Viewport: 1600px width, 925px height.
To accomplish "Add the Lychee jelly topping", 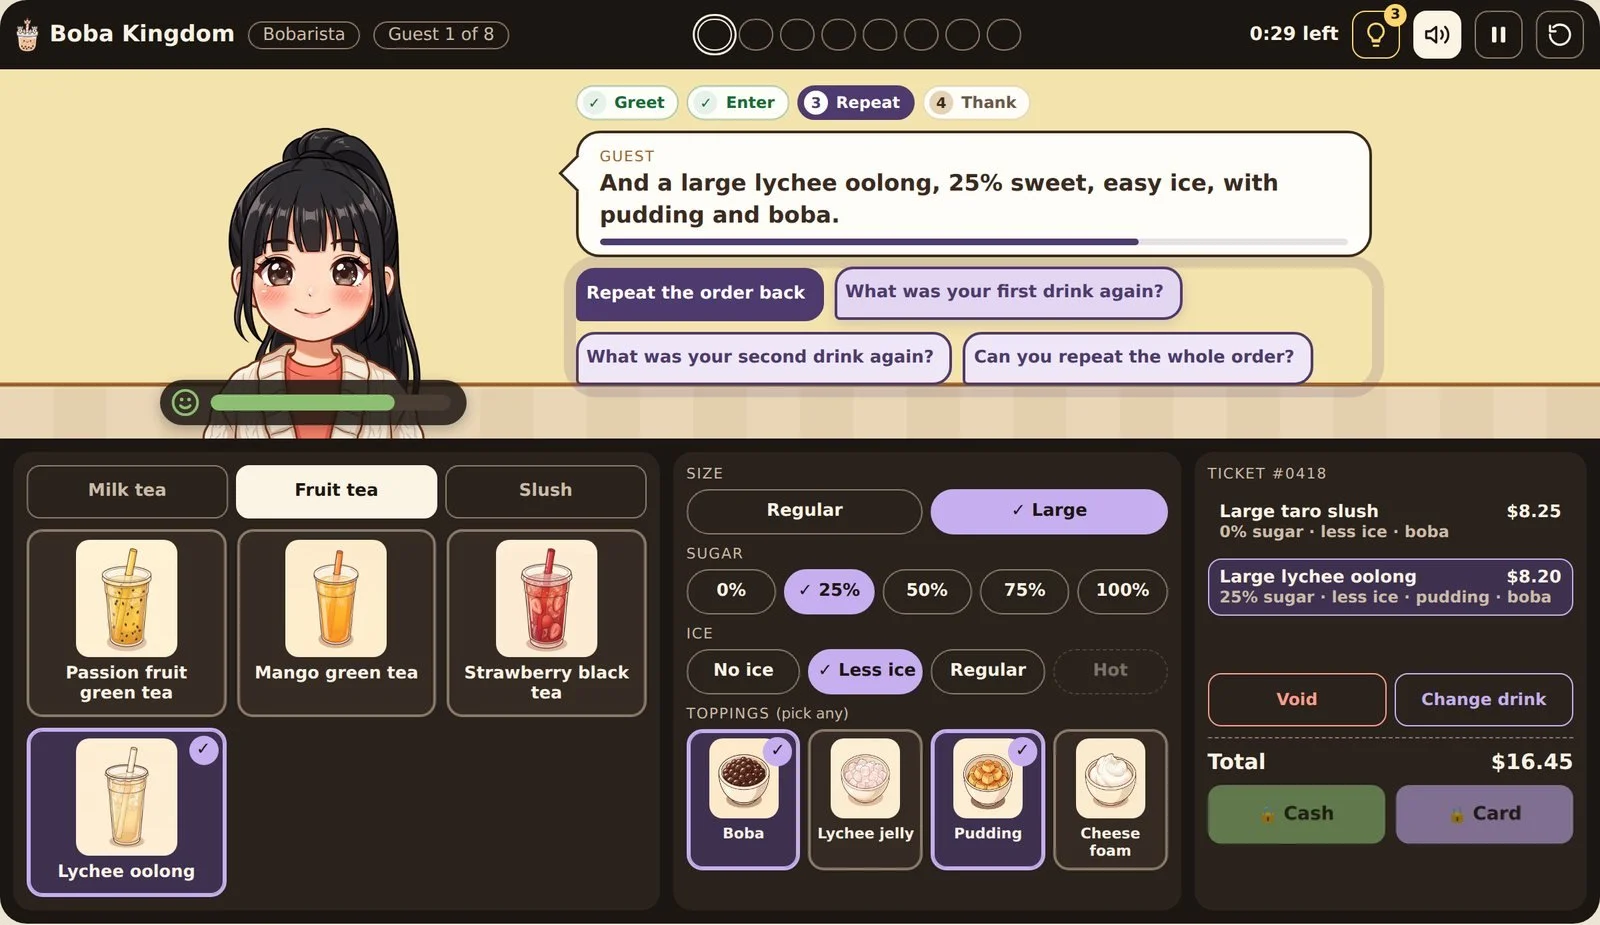I will tap(865, 799).
